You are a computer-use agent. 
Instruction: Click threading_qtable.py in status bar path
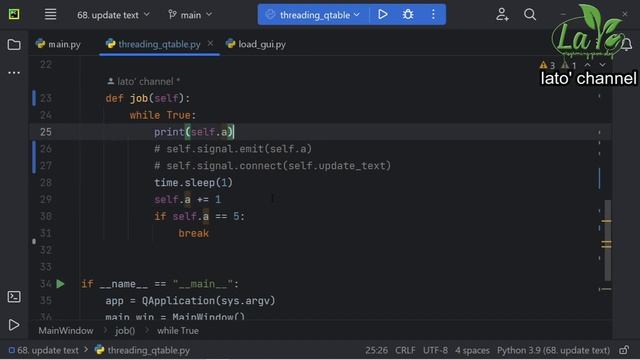tap(142, 350)
